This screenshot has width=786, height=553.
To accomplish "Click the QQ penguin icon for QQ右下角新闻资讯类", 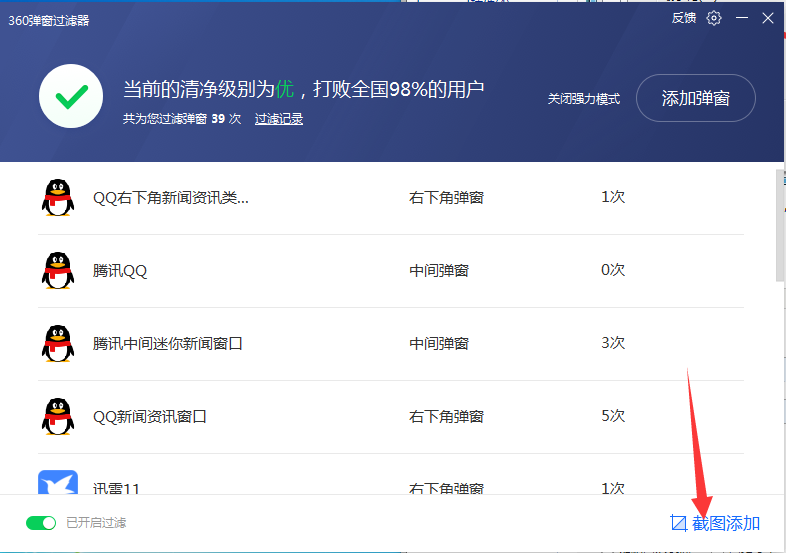I will 58,198.
